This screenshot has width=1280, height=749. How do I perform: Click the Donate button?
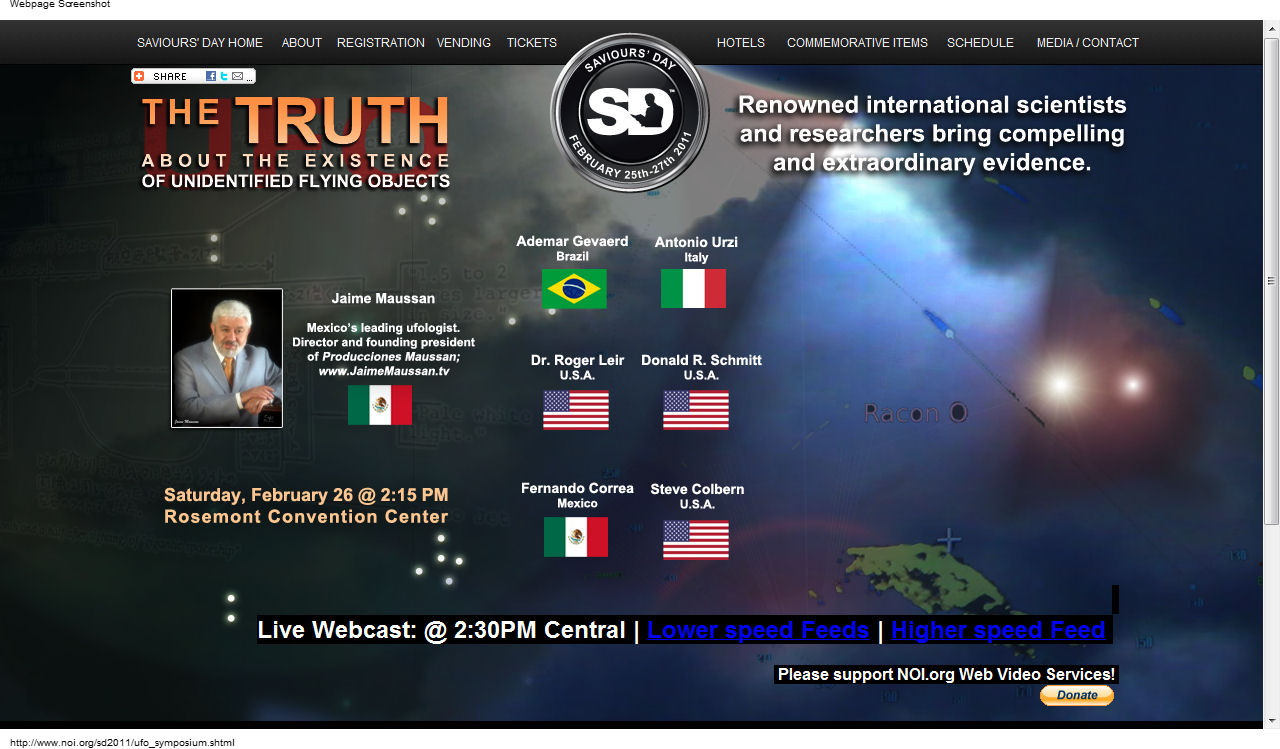coord(1077,695)
